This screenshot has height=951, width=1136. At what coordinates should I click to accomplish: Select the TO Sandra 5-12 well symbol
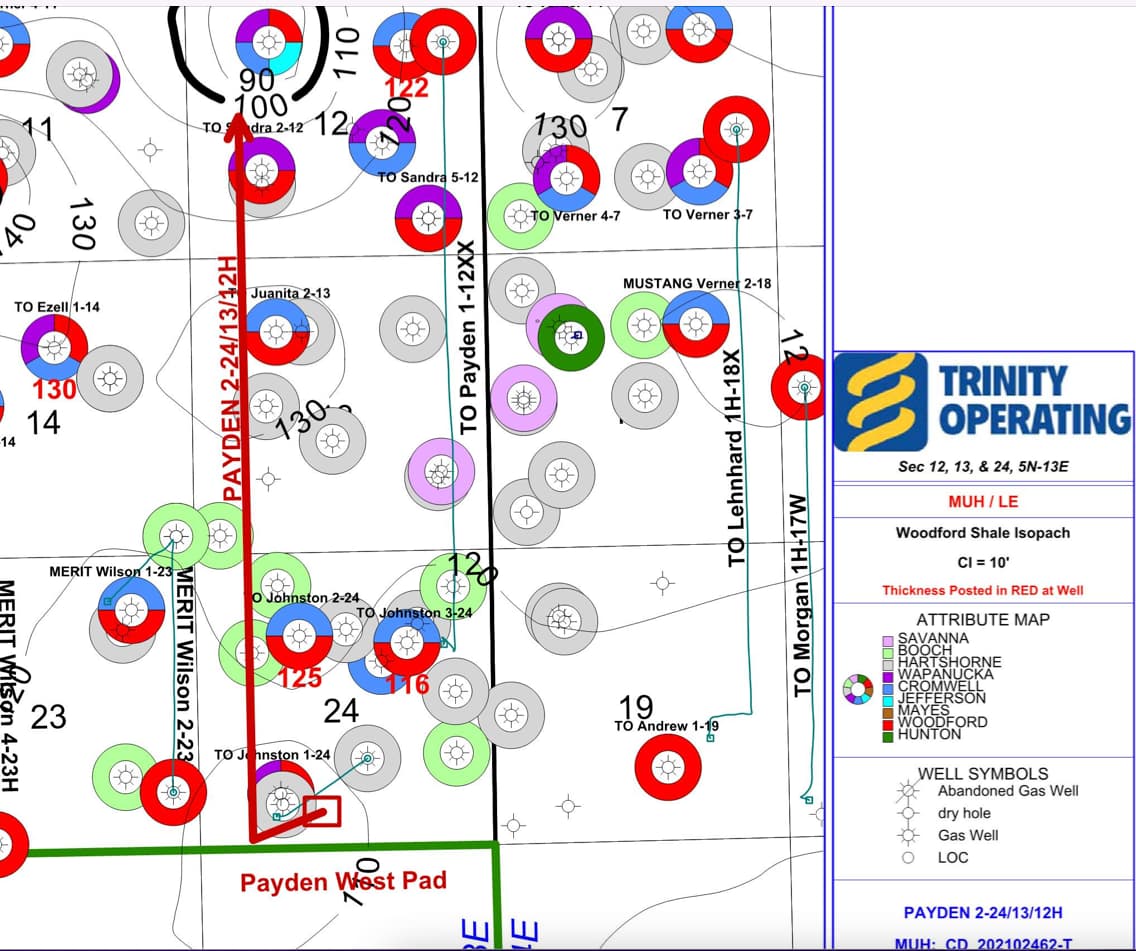tap(428, 218)
